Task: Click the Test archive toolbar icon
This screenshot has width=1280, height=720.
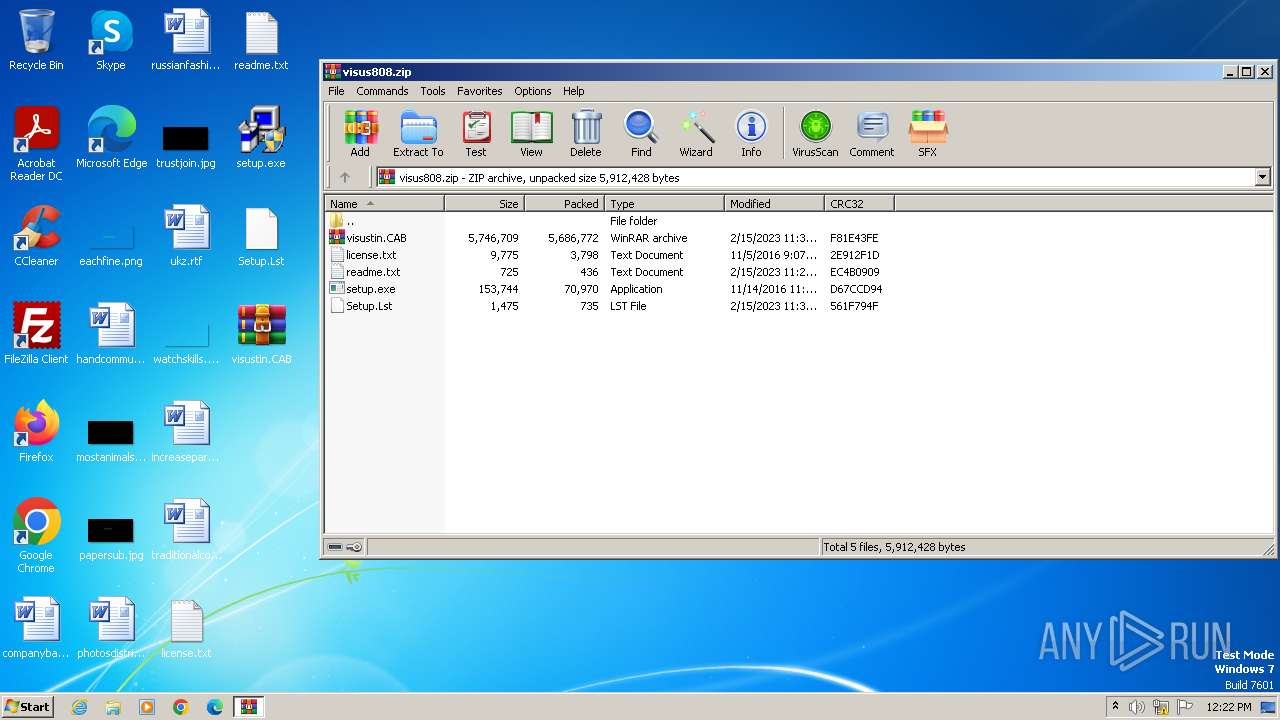Action: coord(476,134)
